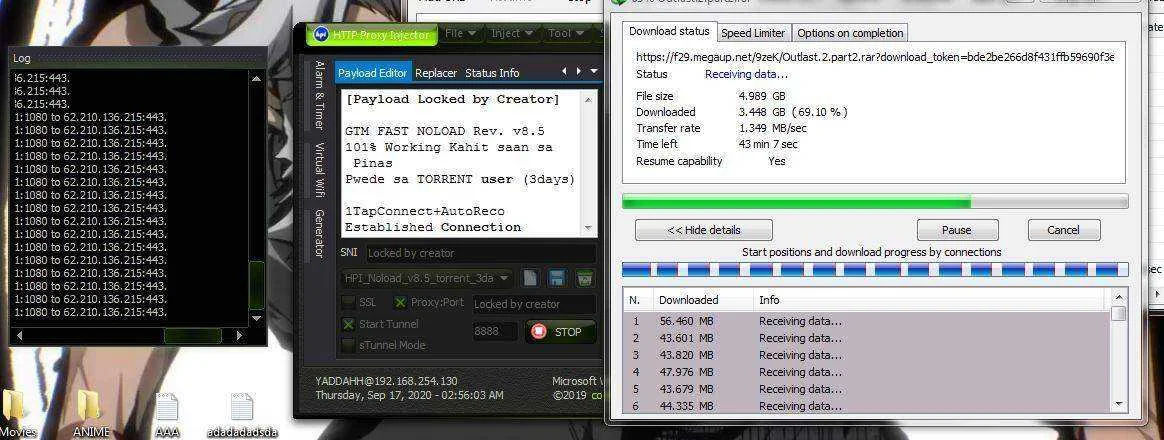Click the payload editor scroll up arrow
The image size is (1164, 440).
(589, 98)
